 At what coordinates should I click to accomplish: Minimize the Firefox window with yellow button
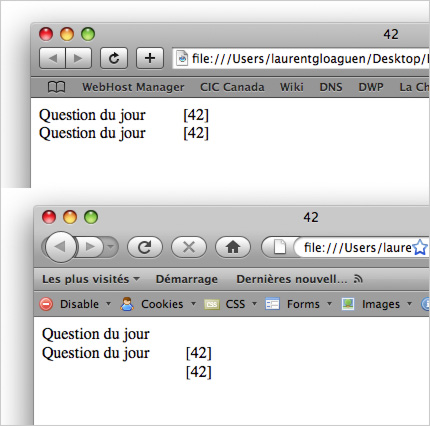(70, 217)
